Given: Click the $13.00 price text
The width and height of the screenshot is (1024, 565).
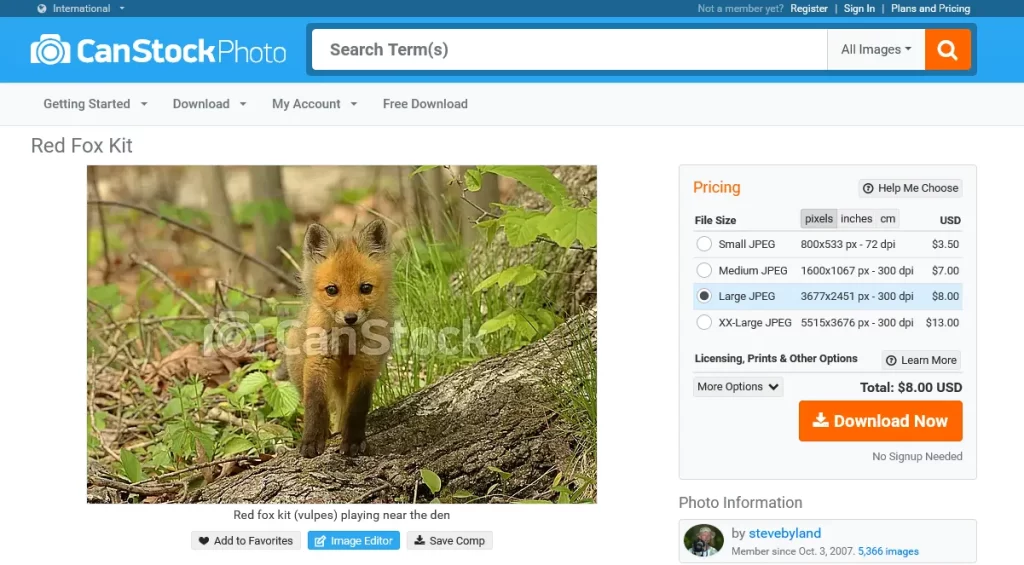Looking at the screenshot, I should pos(942,322).
